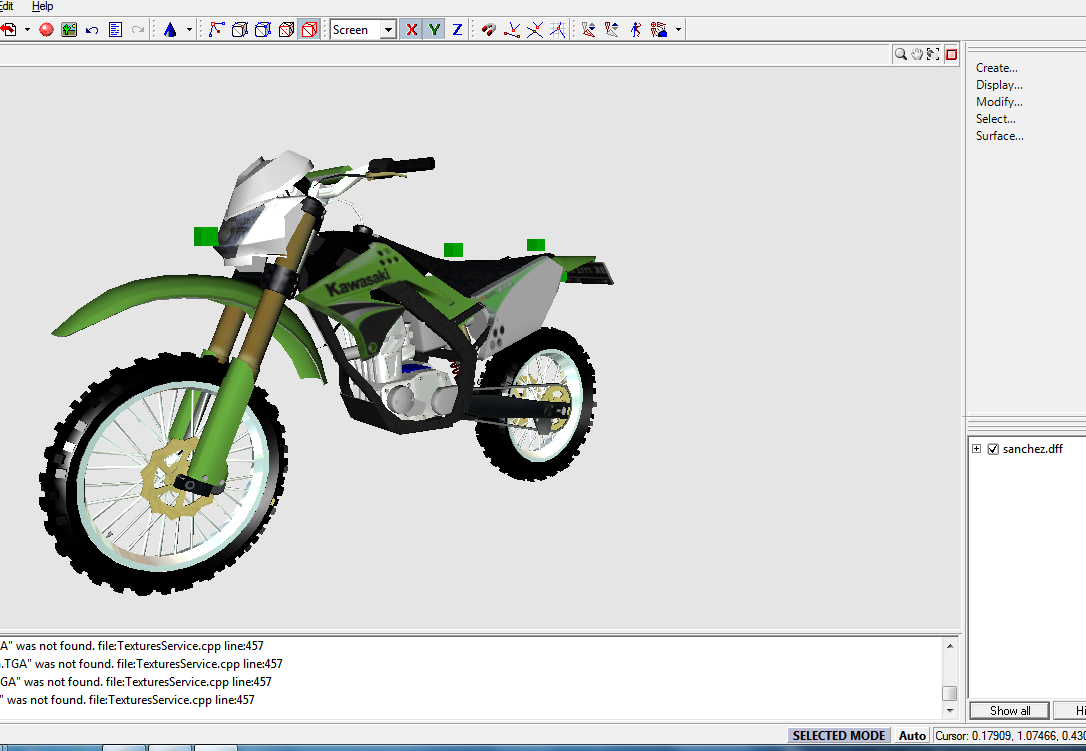This screenshot has height=751, width=1086.
Task: Toggle the SELECTED MODE status button
Action: [x=839, y=736]
